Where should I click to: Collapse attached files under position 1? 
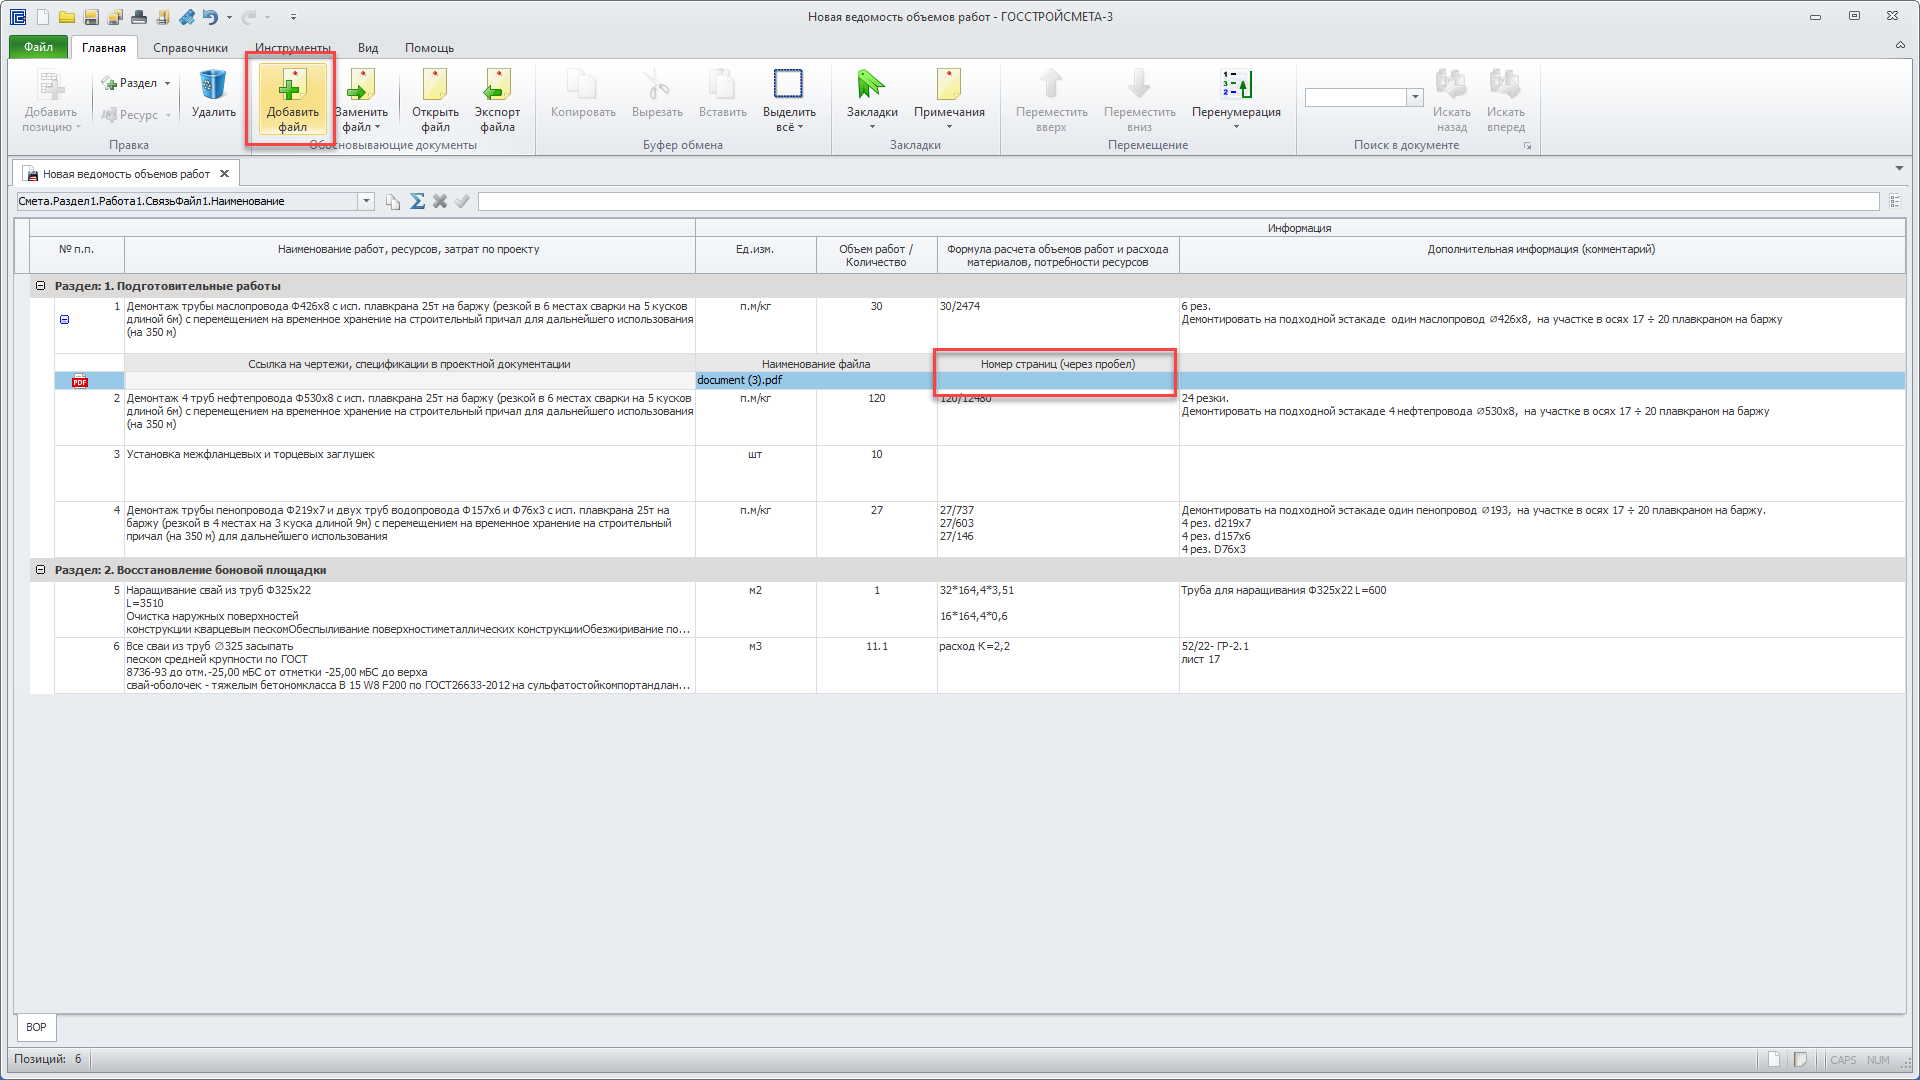tap(64, 320)
